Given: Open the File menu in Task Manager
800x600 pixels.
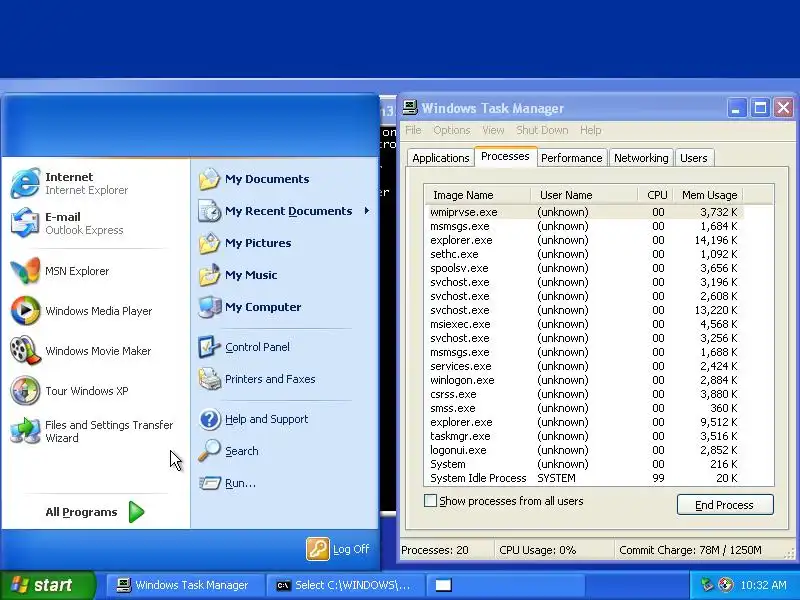Looking at the screenshot, I should (x=413, y=130).
